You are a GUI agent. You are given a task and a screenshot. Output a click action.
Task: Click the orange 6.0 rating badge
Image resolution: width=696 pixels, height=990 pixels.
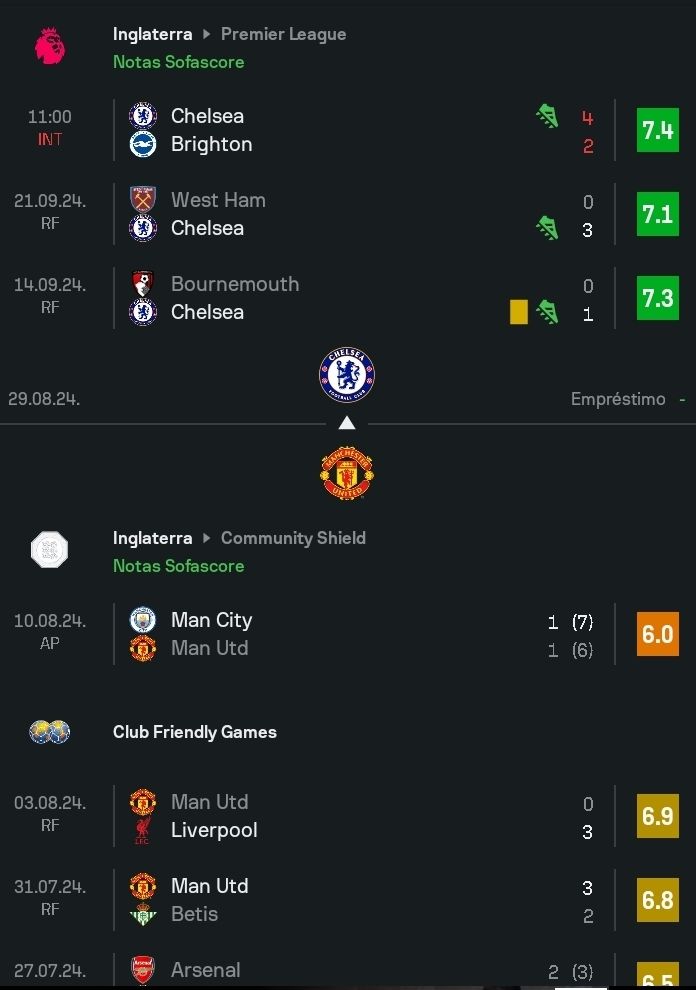[657, 634]
